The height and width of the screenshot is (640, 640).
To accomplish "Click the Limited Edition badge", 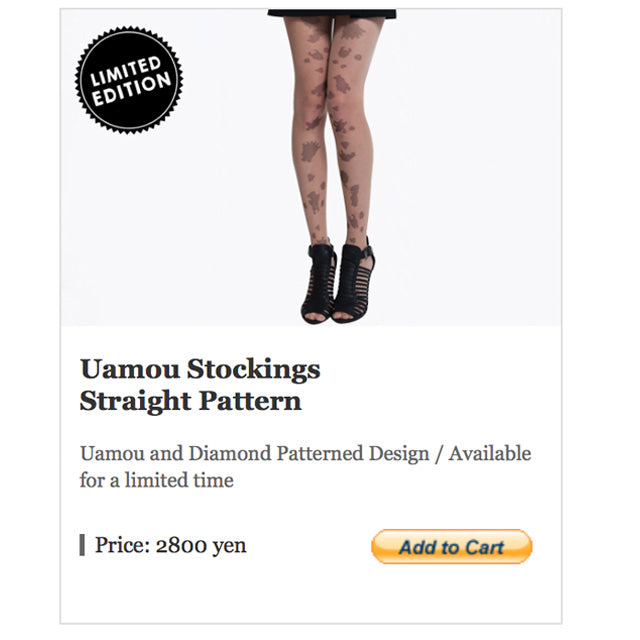I will (129, 80).
